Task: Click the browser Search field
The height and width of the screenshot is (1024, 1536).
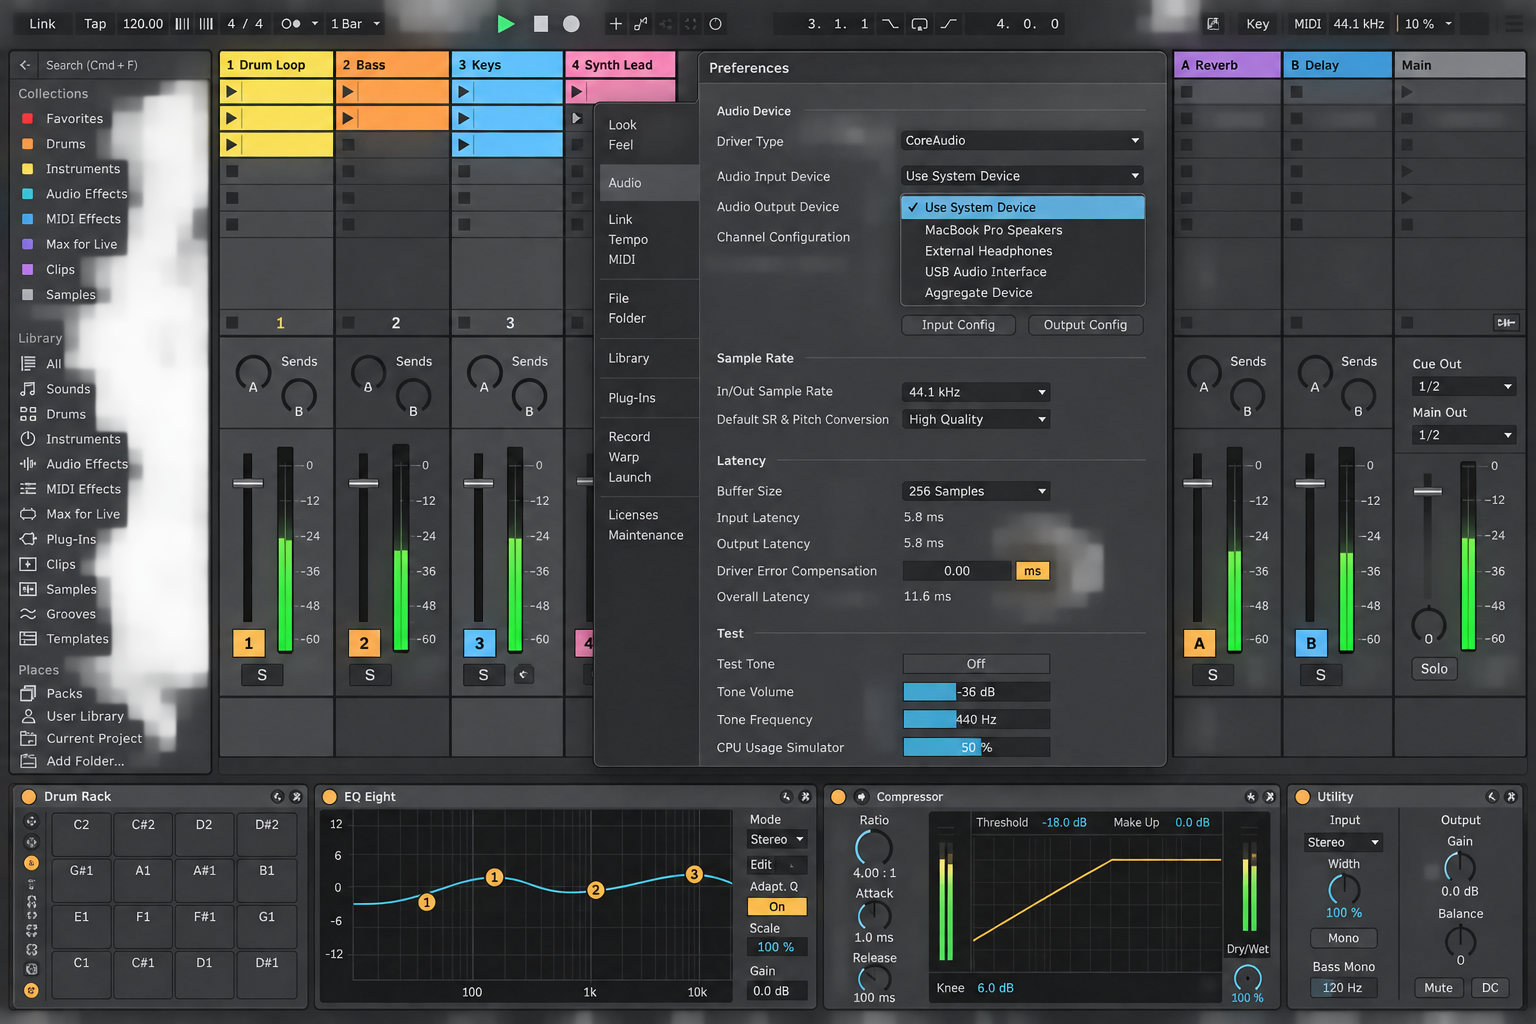Action: (x=122, y=65)
